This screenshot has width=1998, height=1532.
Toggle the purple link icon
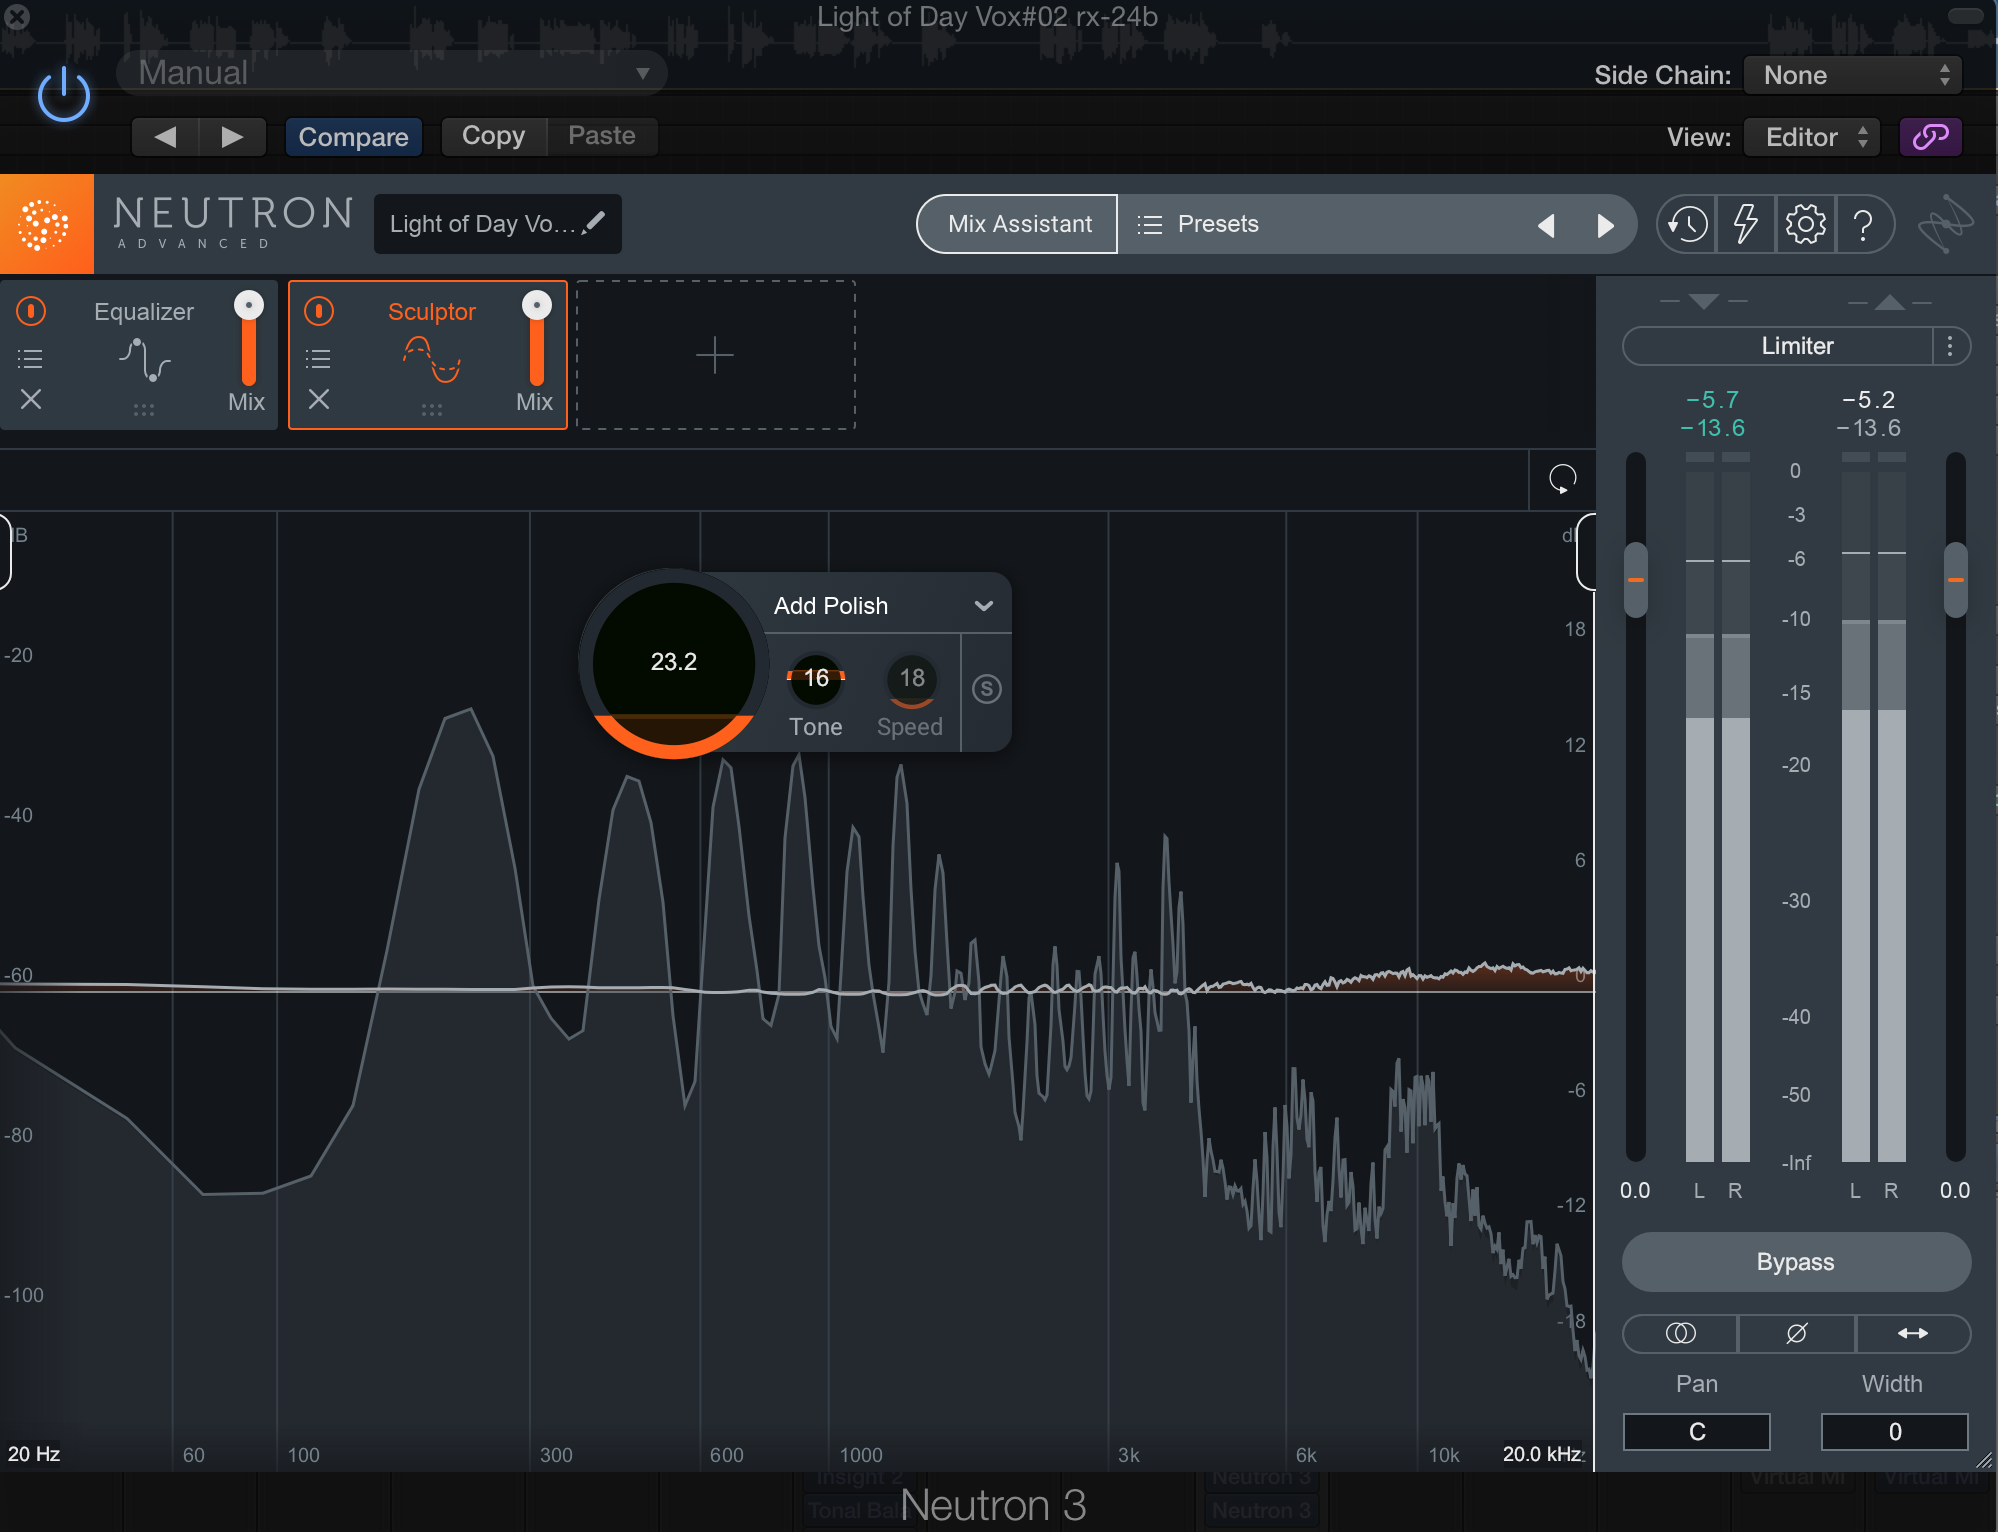click(1930, 137)
